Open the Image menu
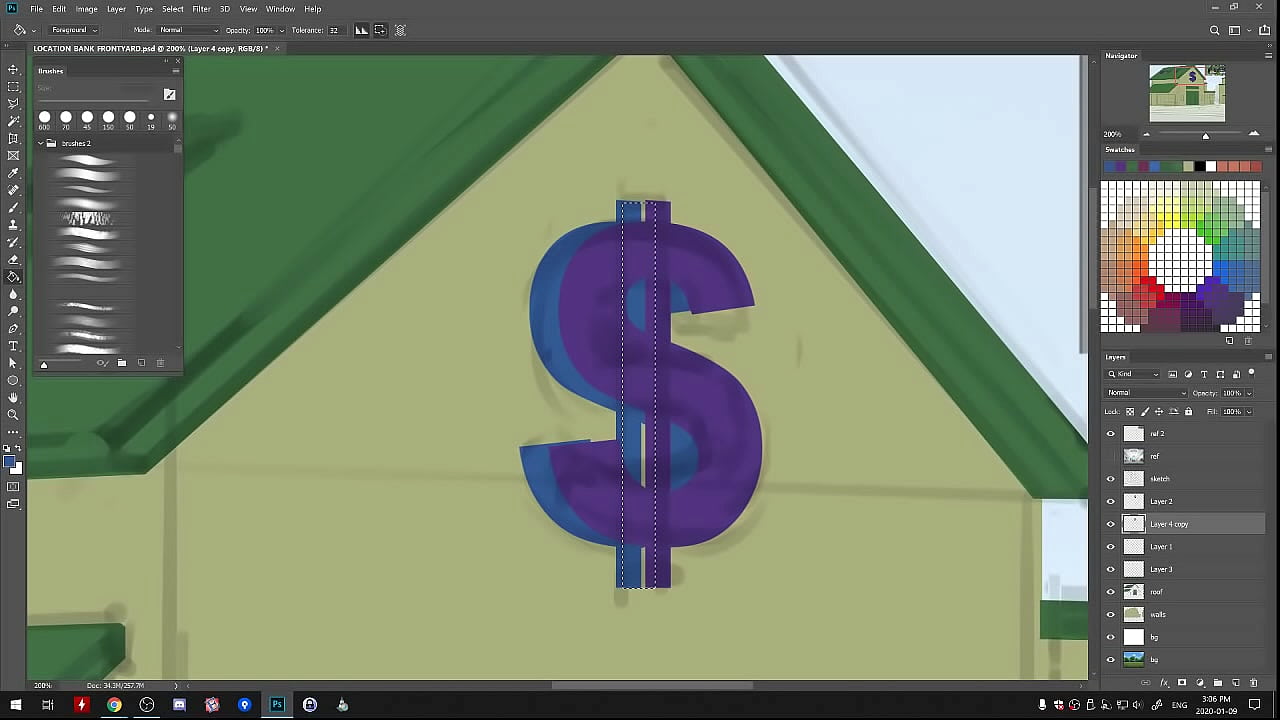The height and width of the screenshot is (720, 1280). [x=87, y=9]
